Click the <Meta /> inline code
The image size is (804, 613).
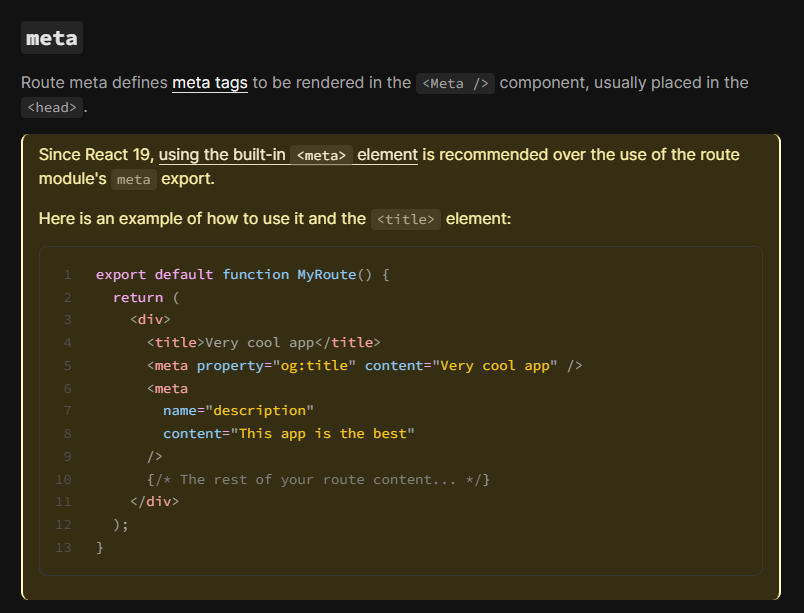(455, 83)
